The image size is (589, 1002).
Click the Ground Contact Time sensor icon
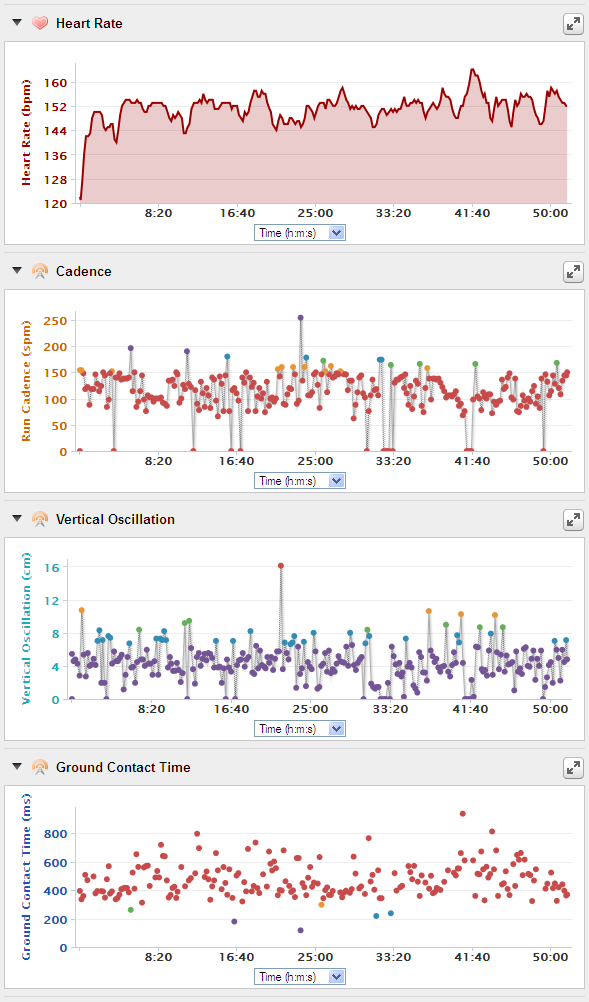[40, 767]
